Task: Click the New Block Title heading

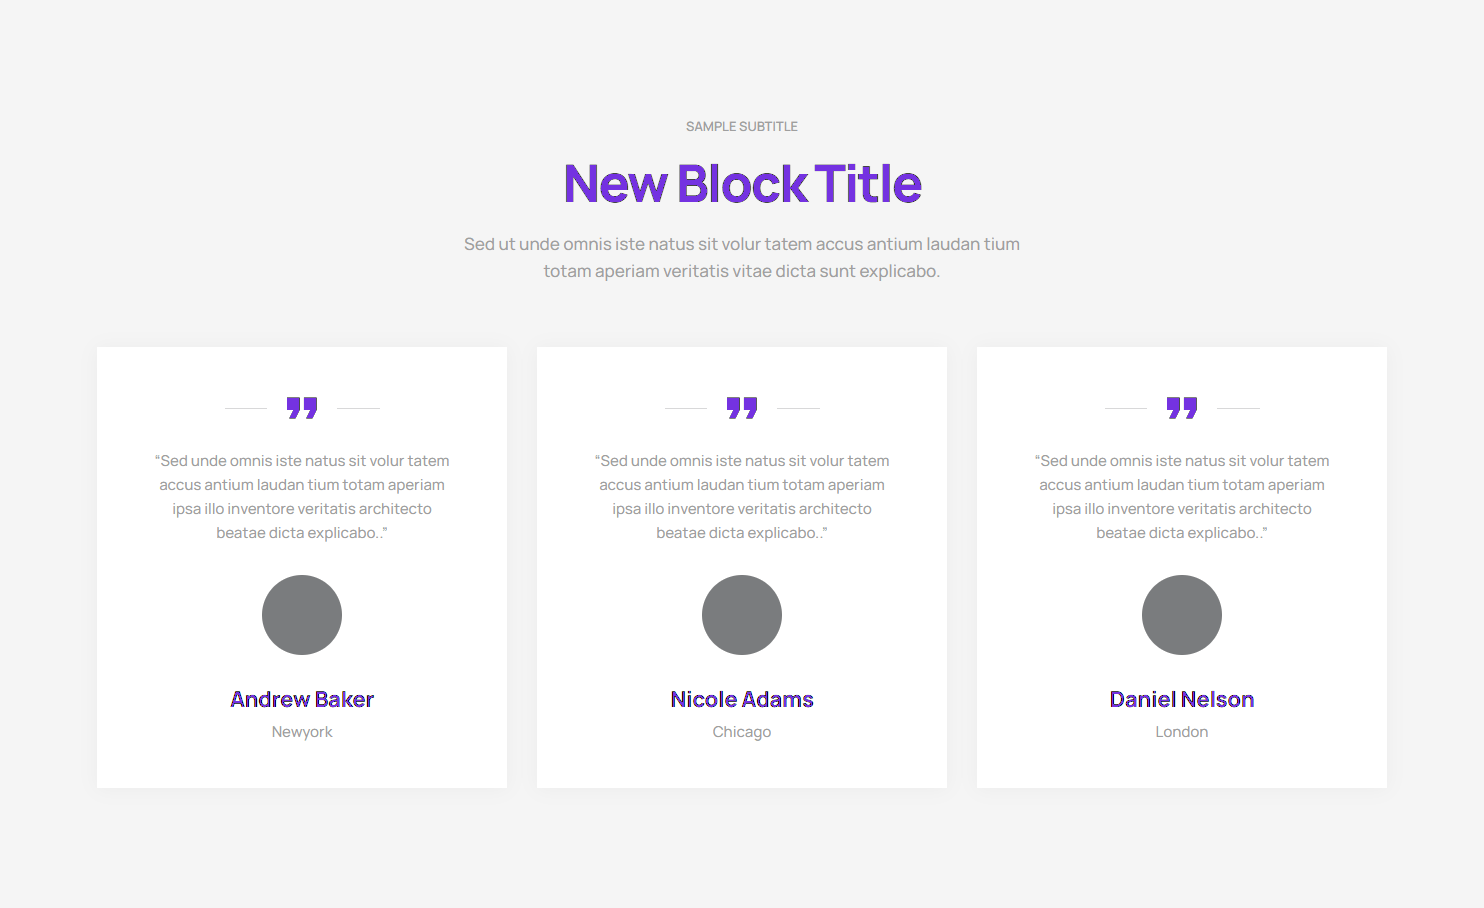Action: click(742, 184)
